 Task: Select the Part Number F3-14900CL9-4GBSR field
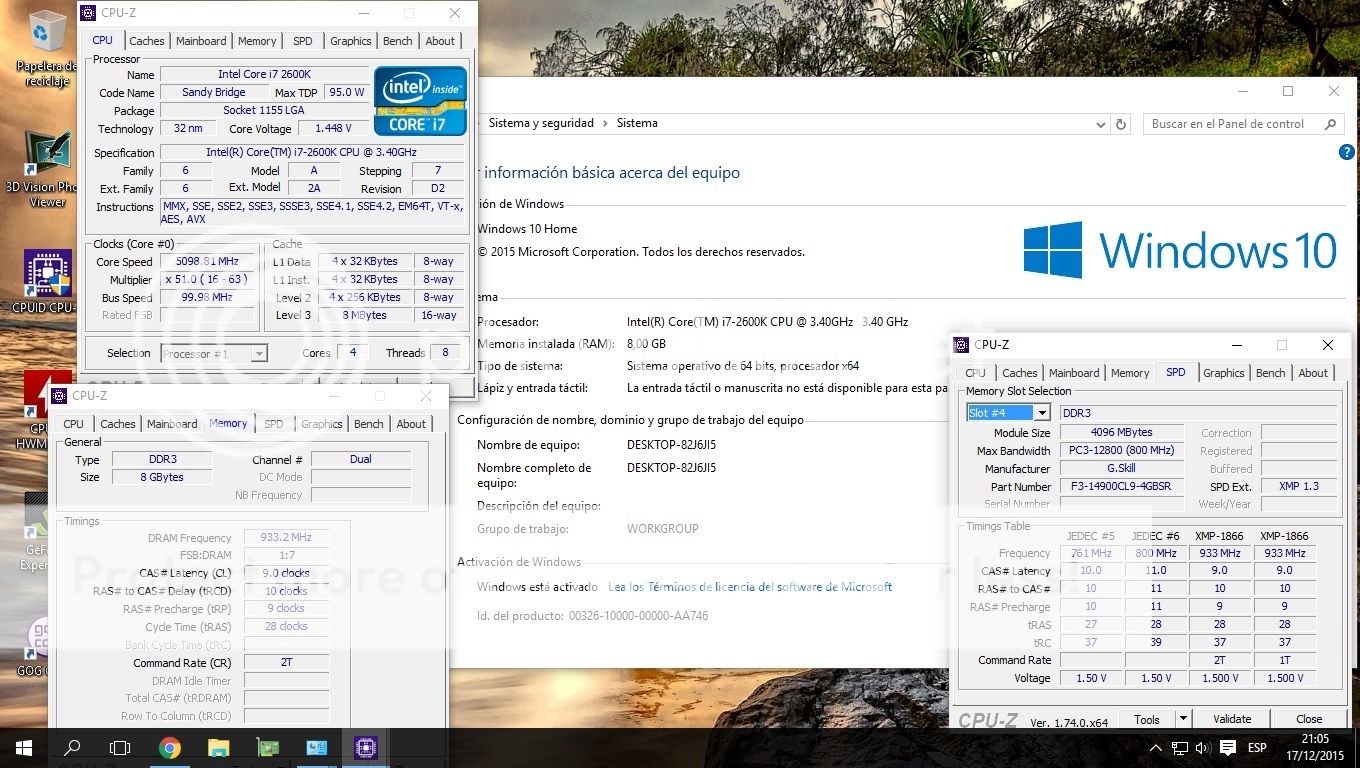pyautogui.click(x=1122, y=487)
